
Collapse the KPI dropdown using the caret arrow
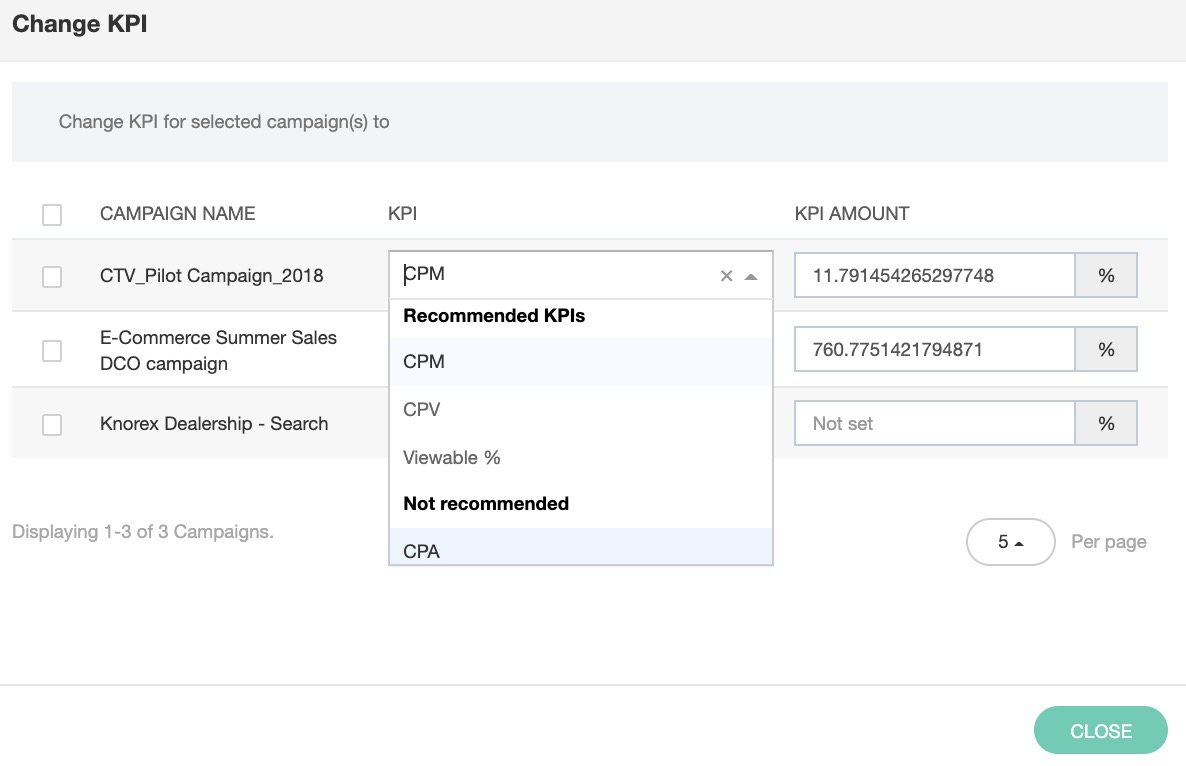[x=751, y=276]
